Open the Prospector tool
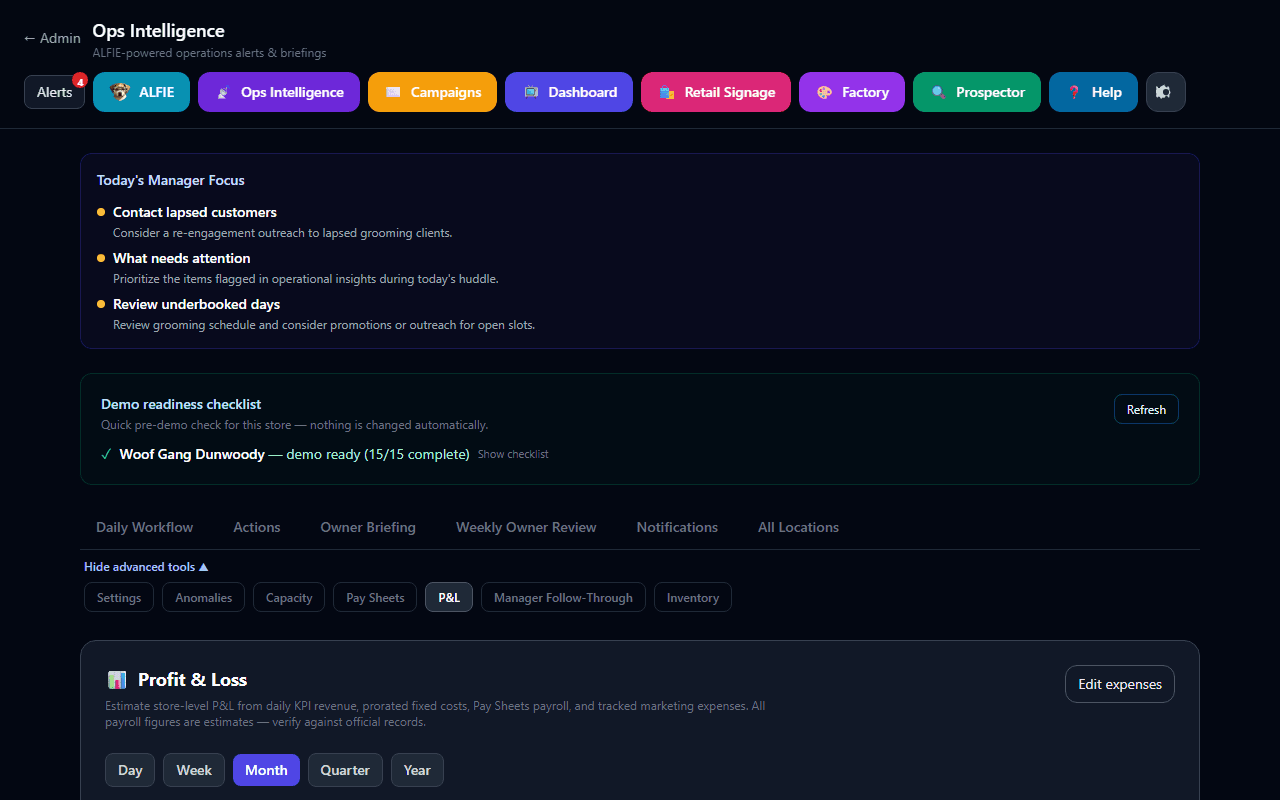Viewport: 1280px width, 800px height. click(x=977, y=92)
